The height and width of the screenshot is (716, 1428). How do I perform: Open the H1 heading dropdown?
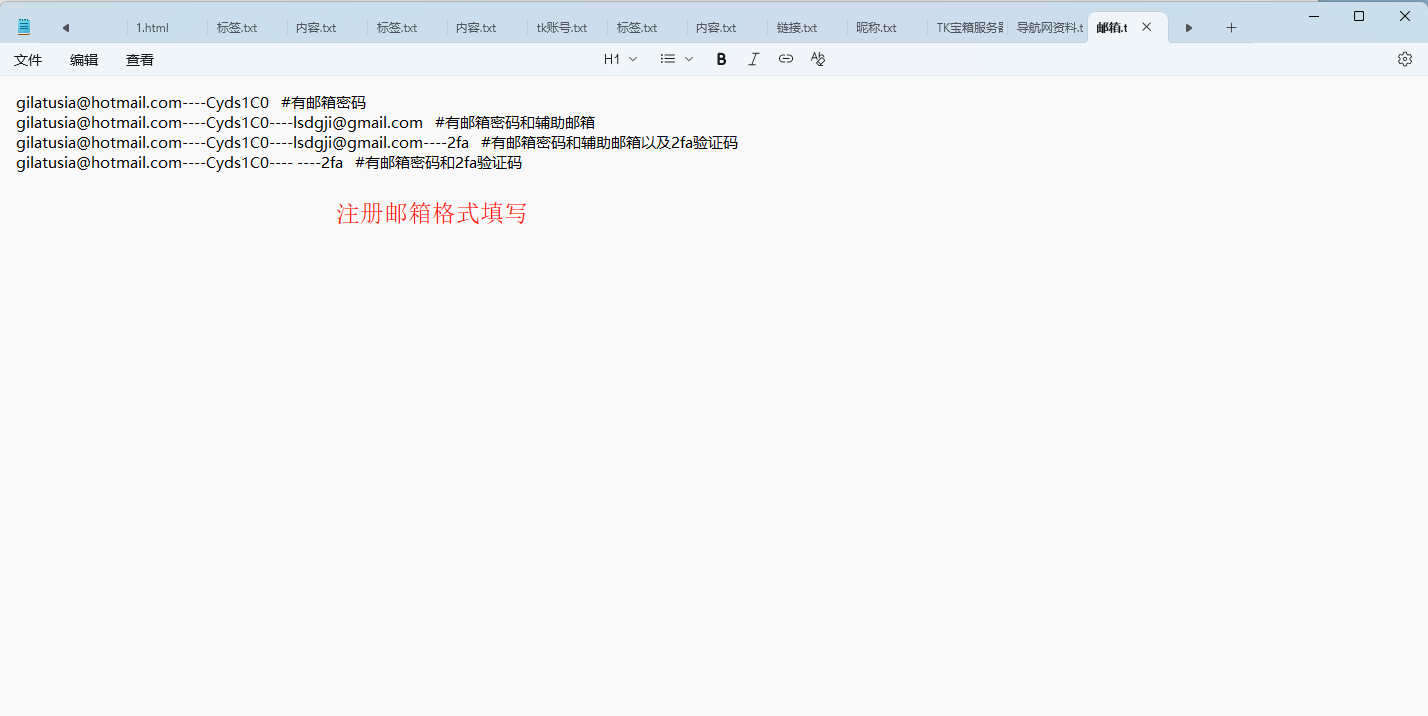pos(620,59)
